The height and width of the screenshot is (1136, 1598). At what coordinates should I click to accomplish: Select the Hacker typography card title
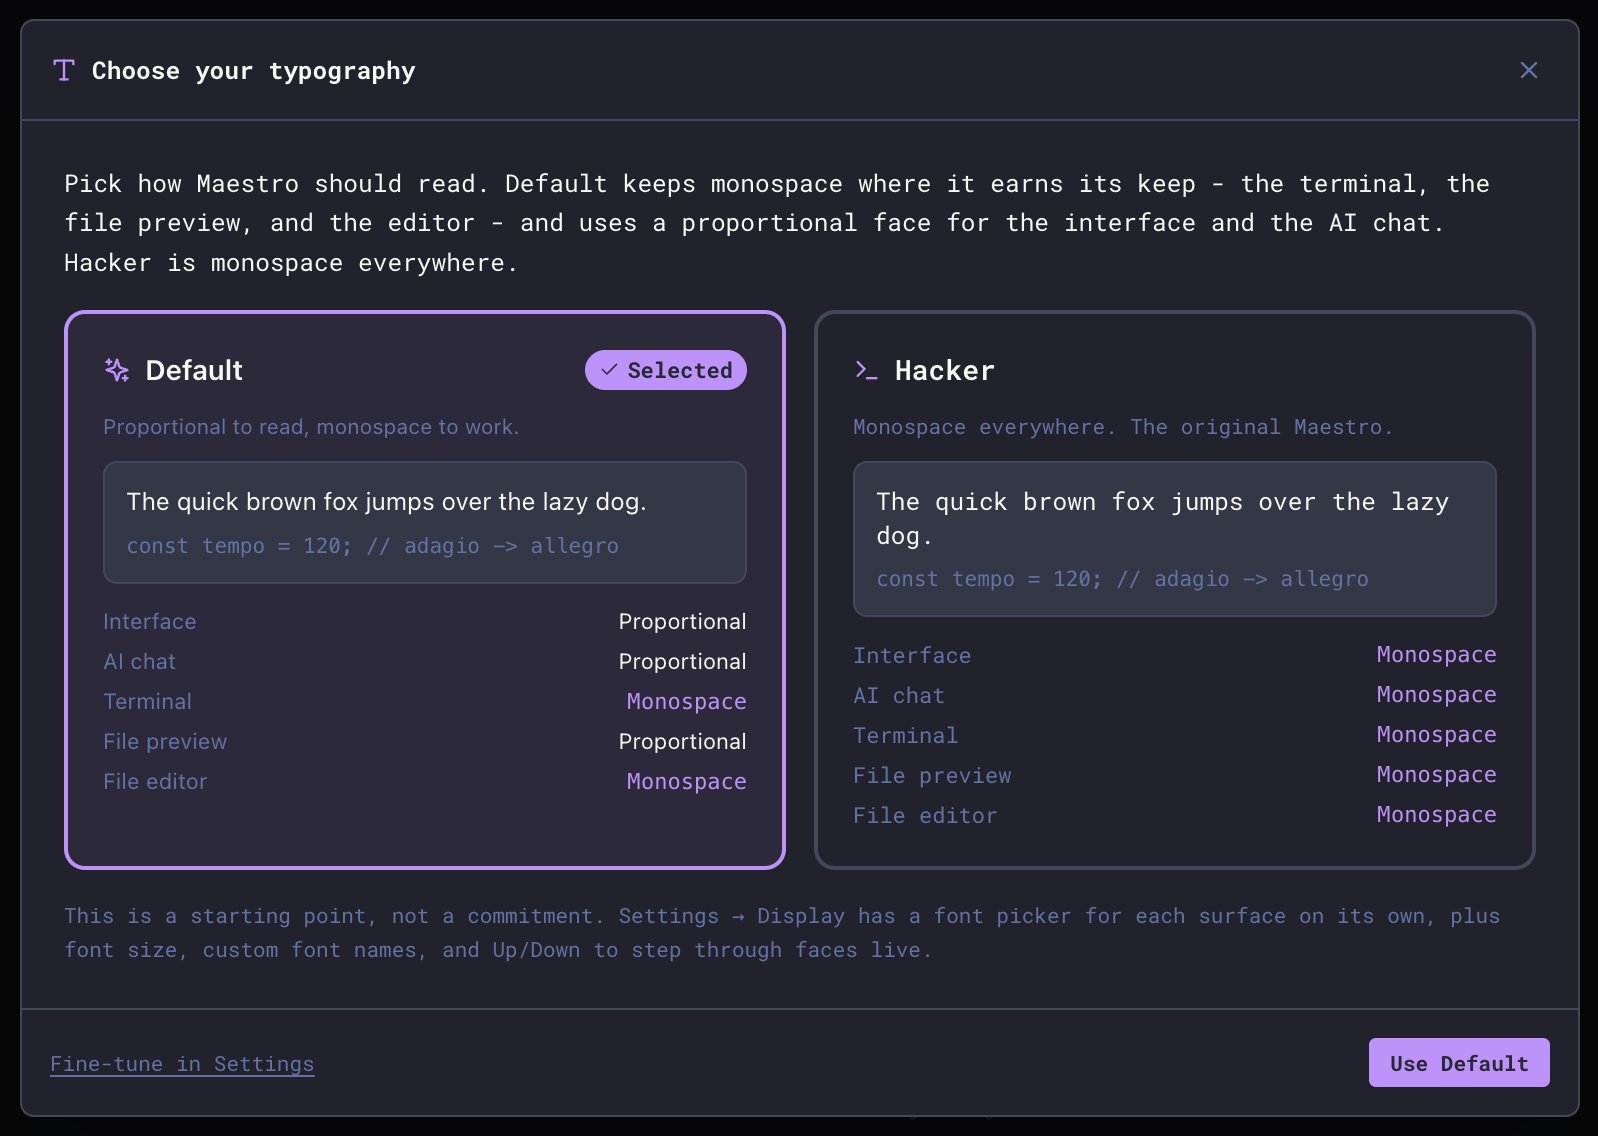click(x=944, y=370)
